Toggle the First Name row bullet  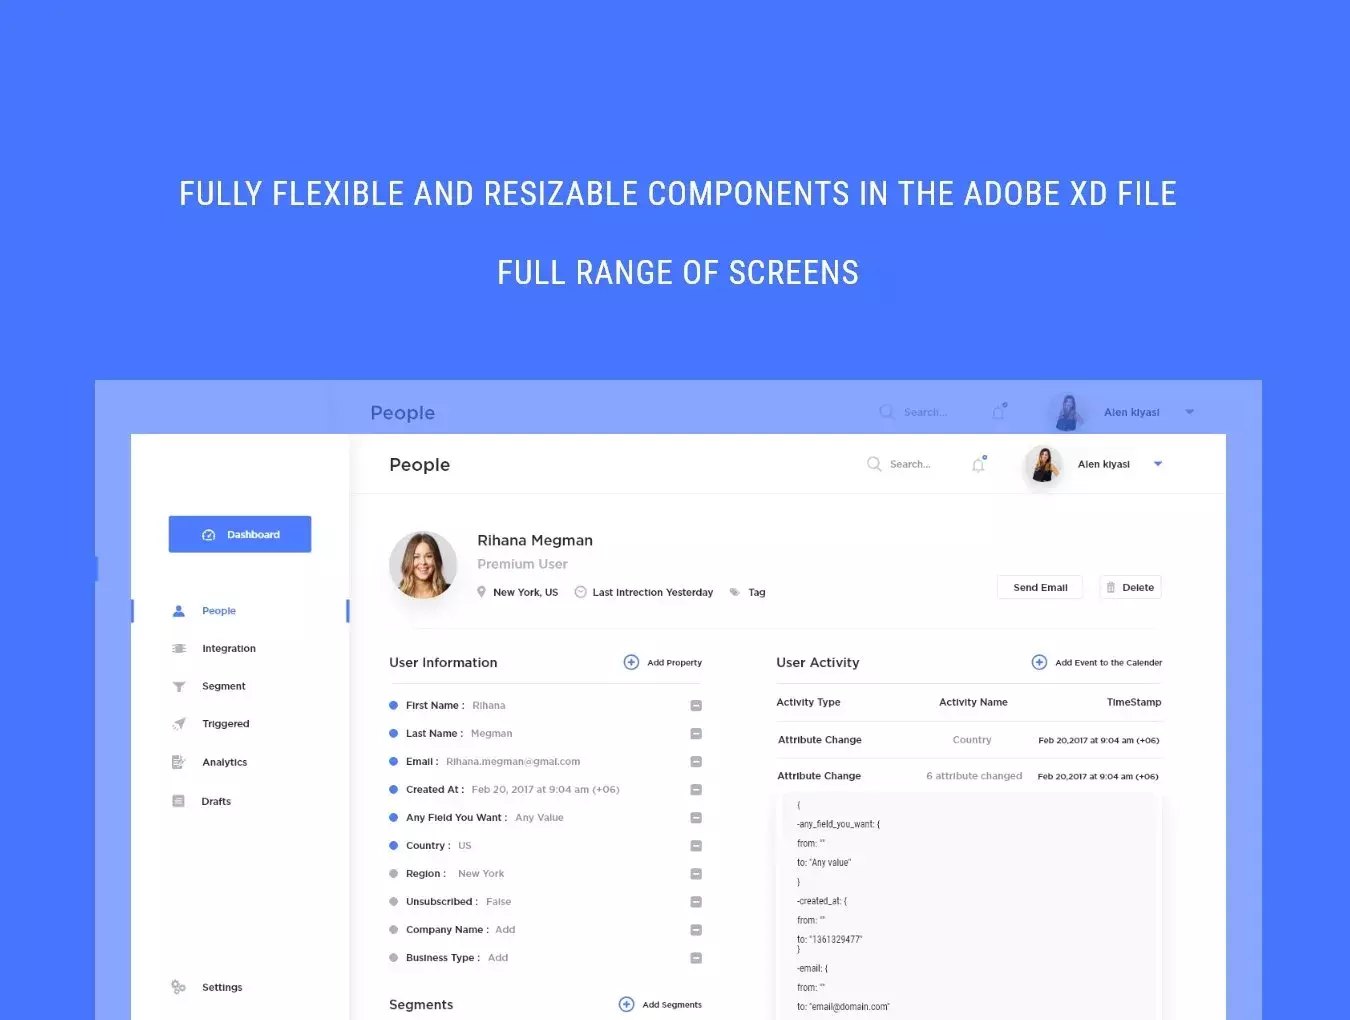coord(393,706)
